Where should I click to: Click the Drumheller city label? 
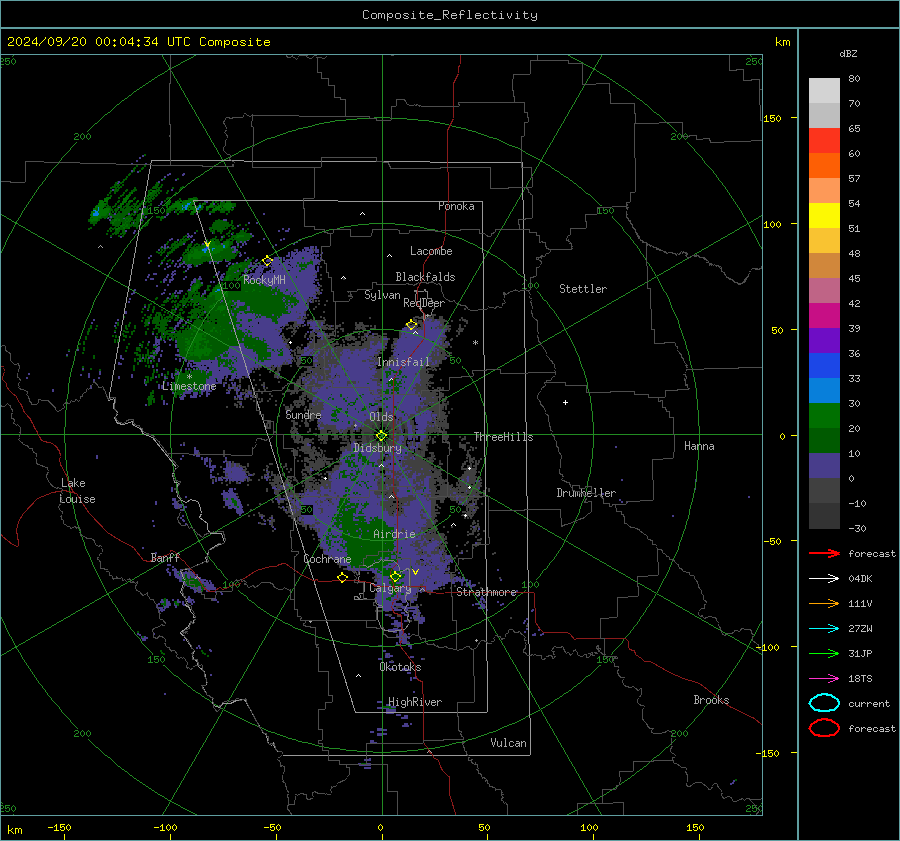pyautogui.click(x=586, y=493)
